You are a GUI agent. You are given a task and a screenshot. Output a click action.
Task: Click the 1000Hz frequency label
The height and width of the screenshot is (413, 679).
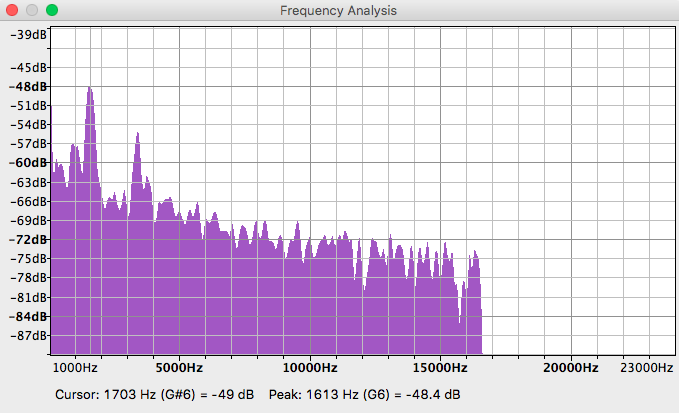tap(75, 368)
